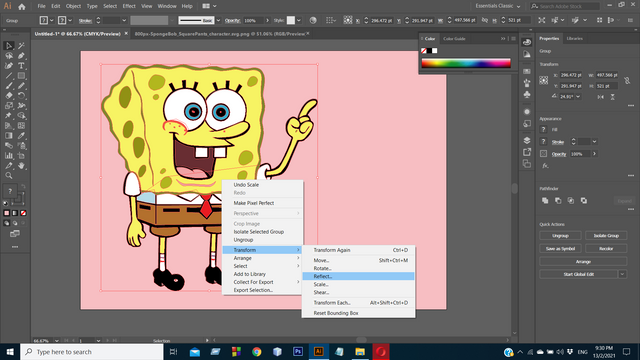Flip selection along vertical axis
Viewport: 640px width, 360px height.
pyautogui.click(x=613, y=97)
